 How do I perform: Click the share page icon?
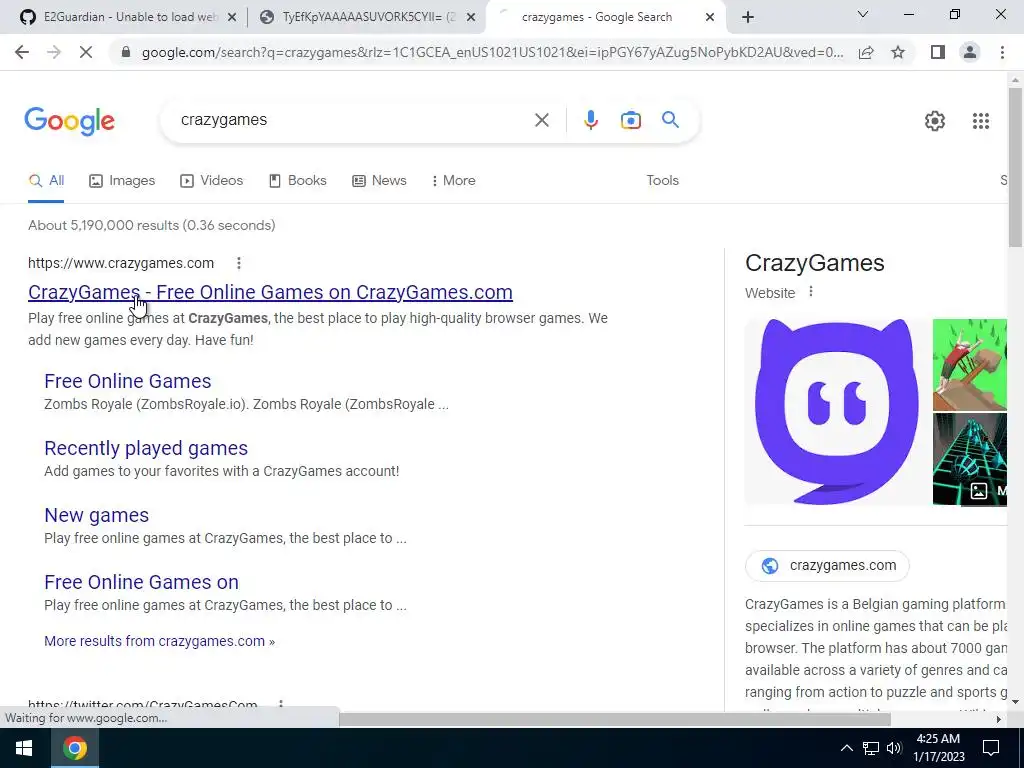pyautogui.click(x=866, y=52)
